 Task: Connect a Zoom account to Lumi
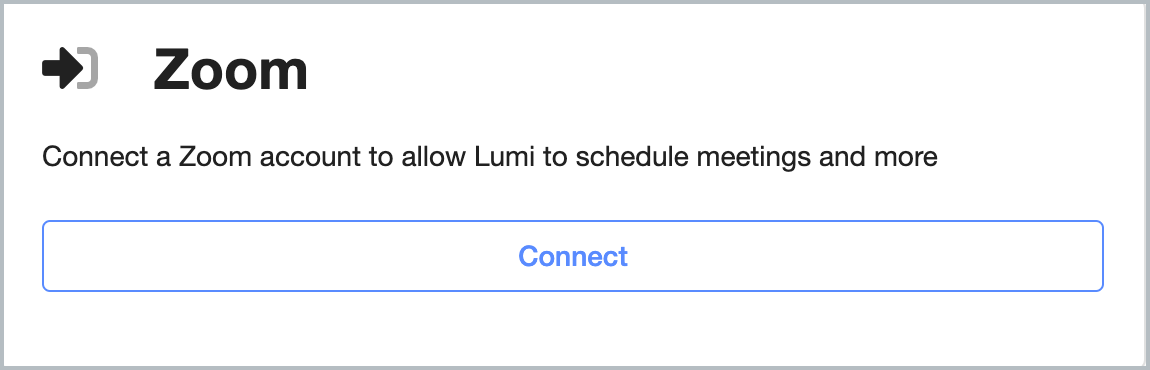pos(573,256)
